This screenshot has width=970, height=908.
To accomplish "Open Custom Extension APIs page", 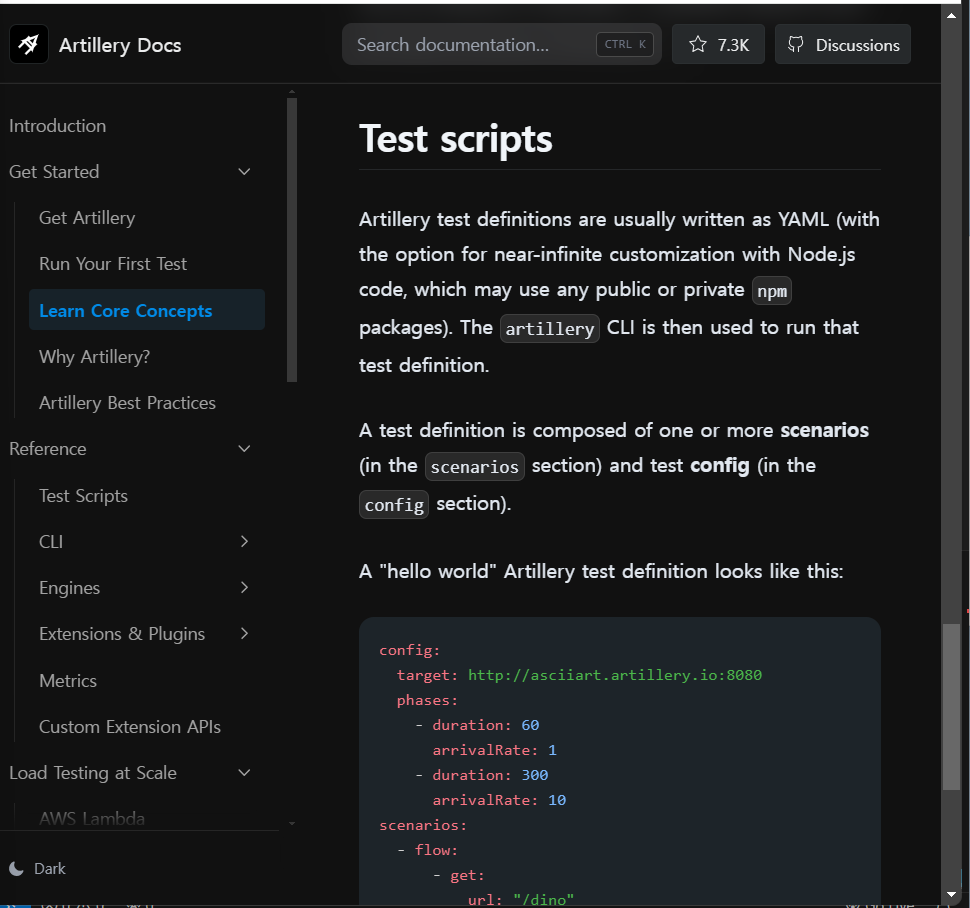I will 129,727.
